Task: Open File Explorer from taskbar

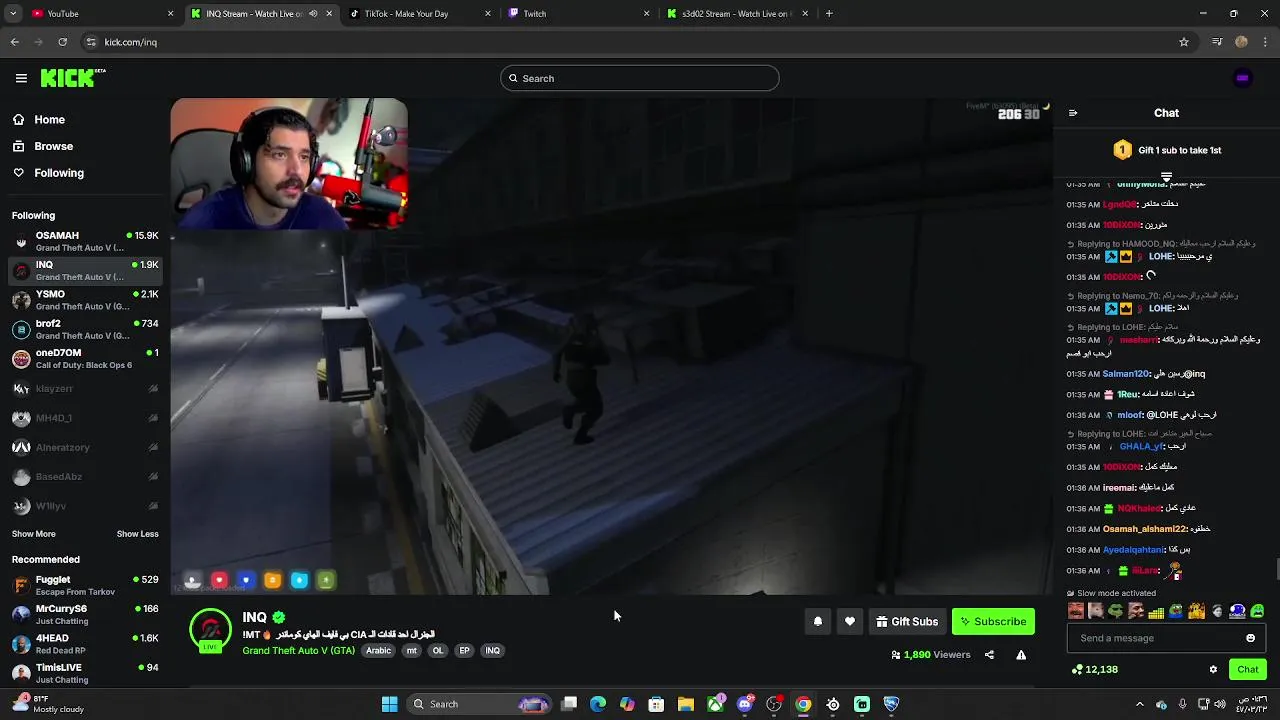Action: (x=686, y=704)
